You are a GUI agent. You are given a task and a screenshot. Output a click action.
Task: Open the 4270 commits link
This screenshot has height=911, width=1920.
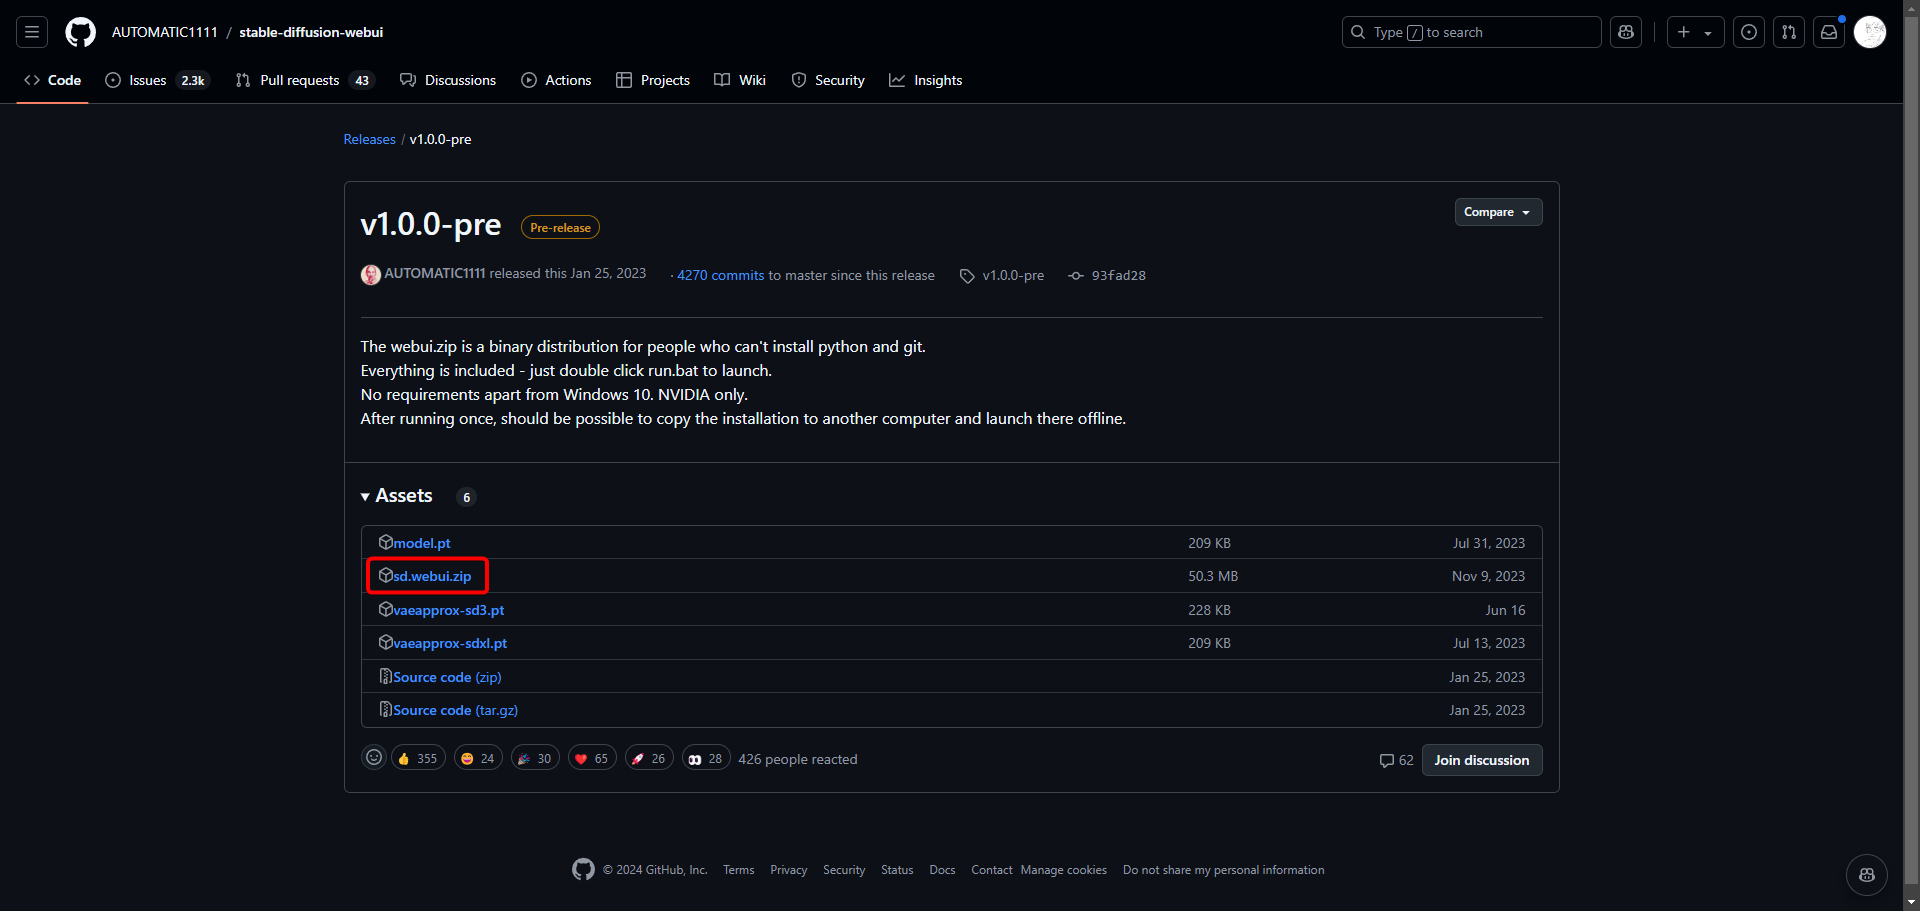click(720, 275)
